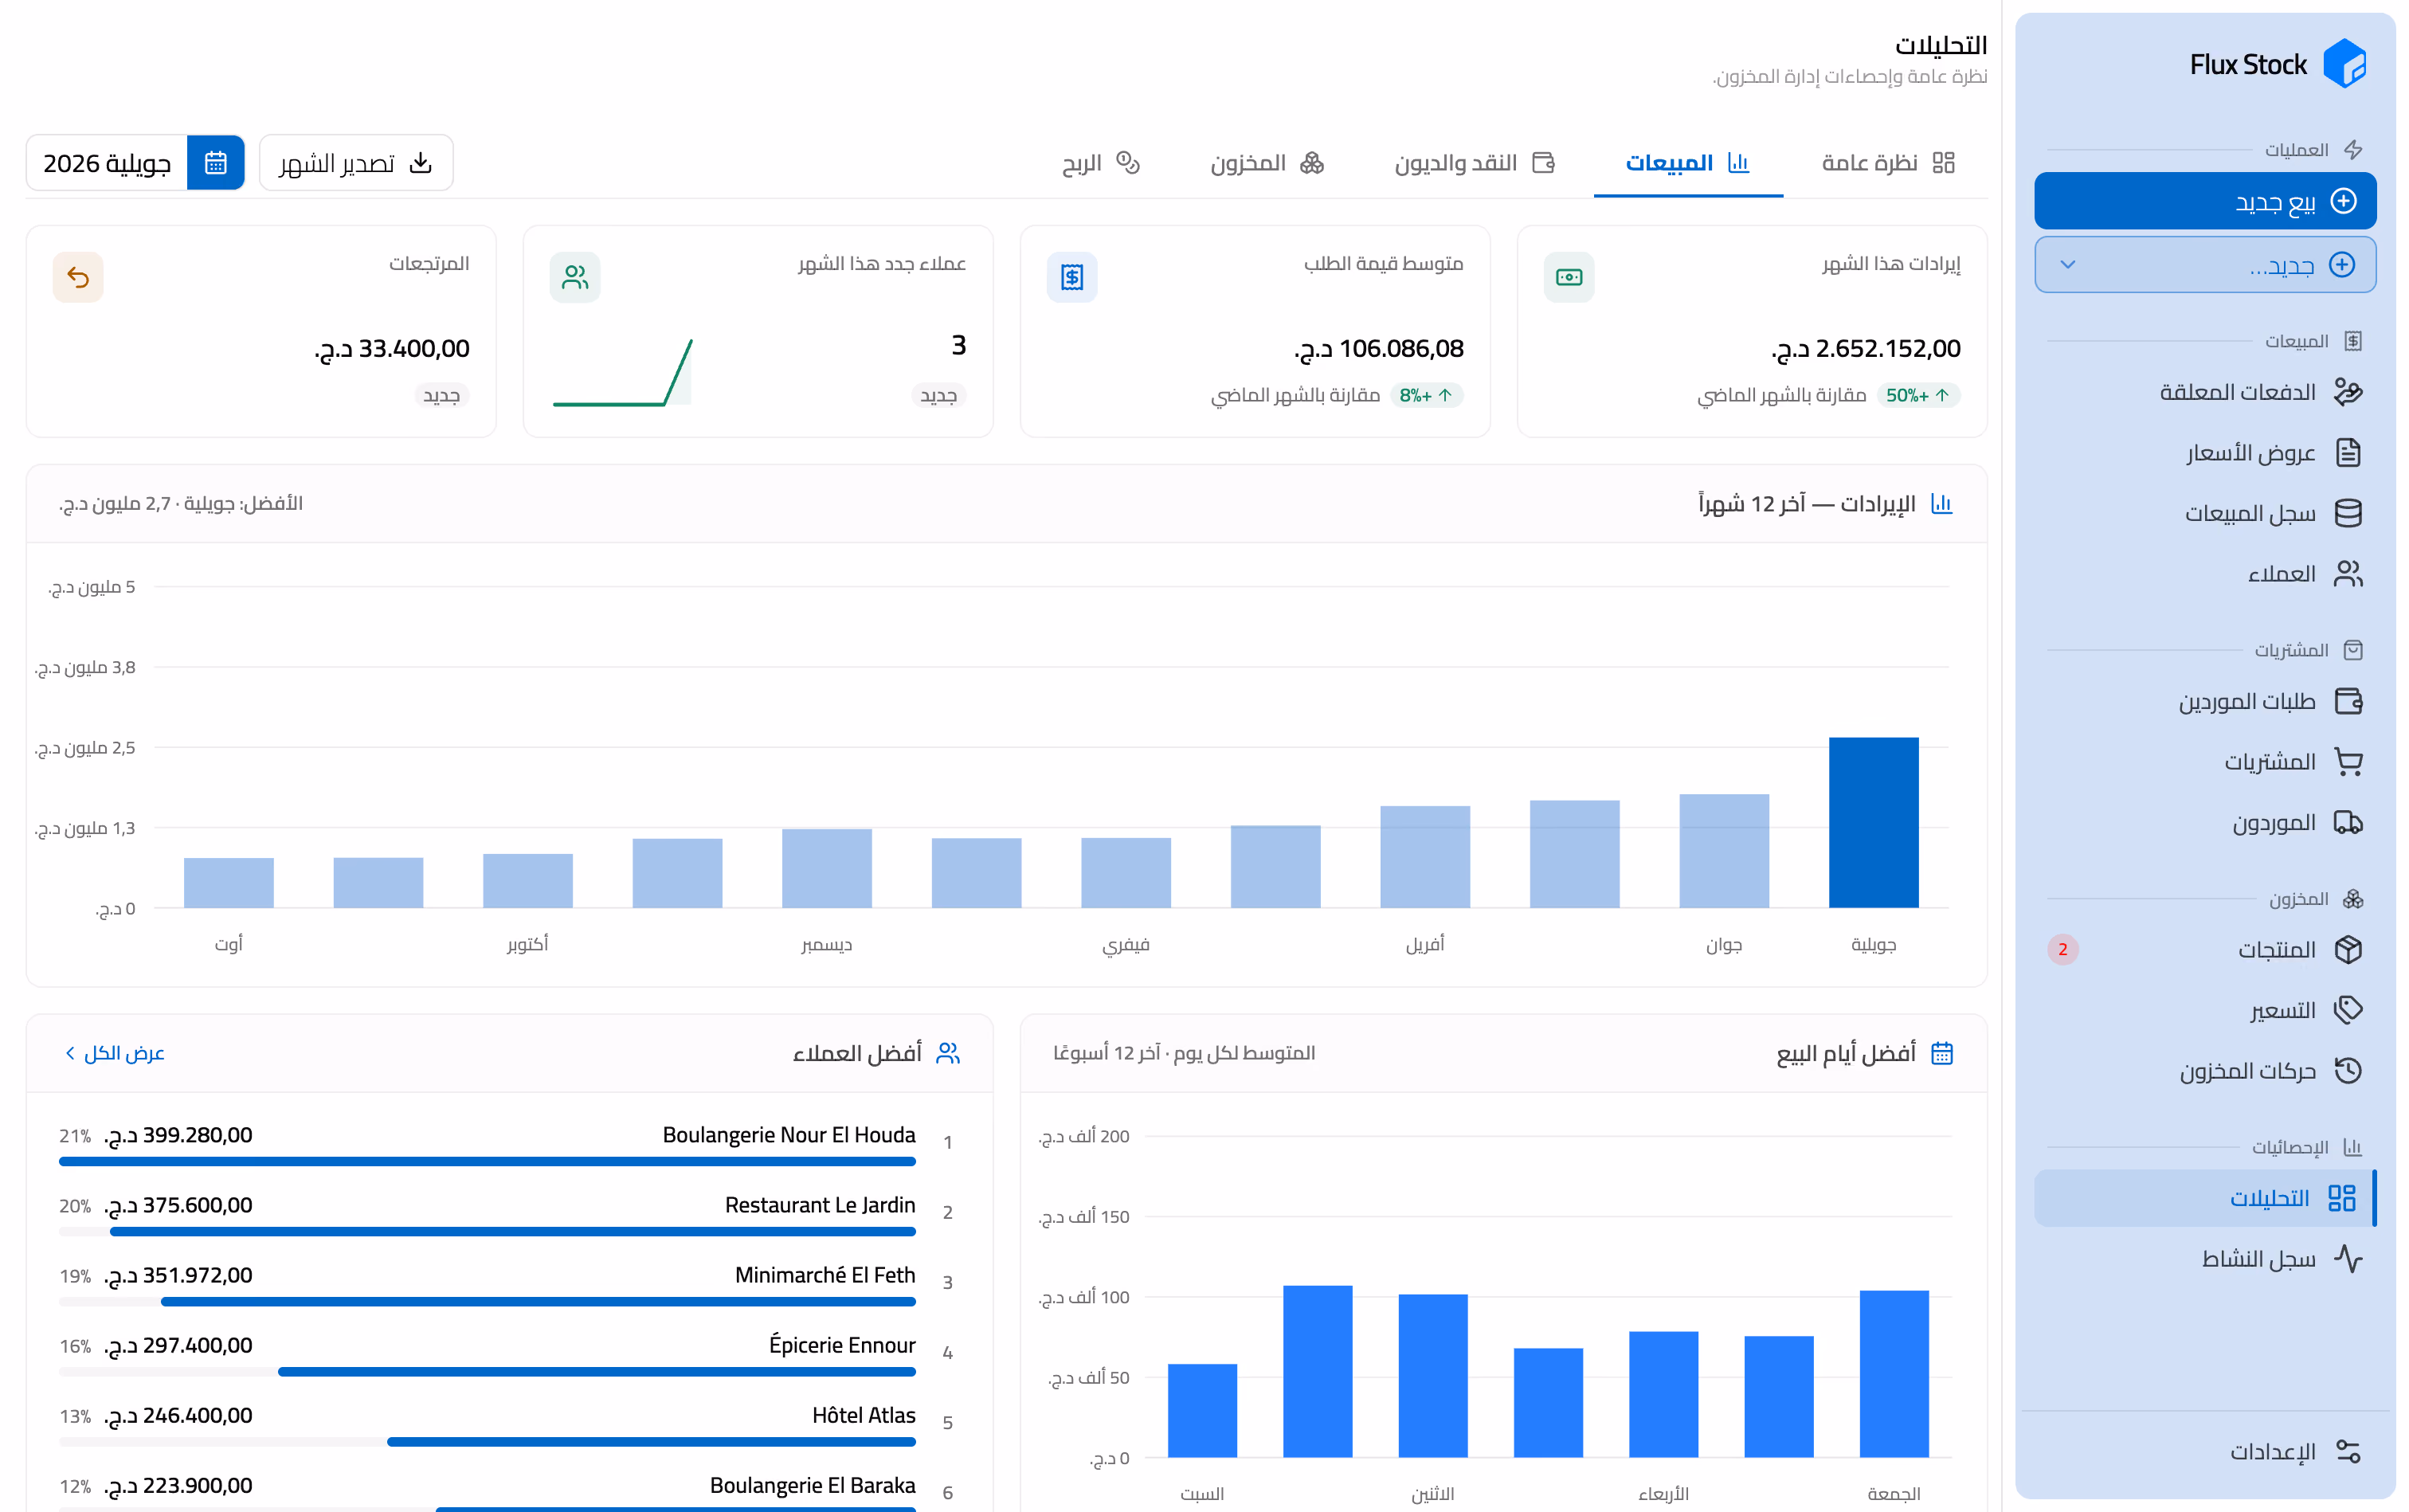Click the السبت sales bar

pos(1201,1410)
